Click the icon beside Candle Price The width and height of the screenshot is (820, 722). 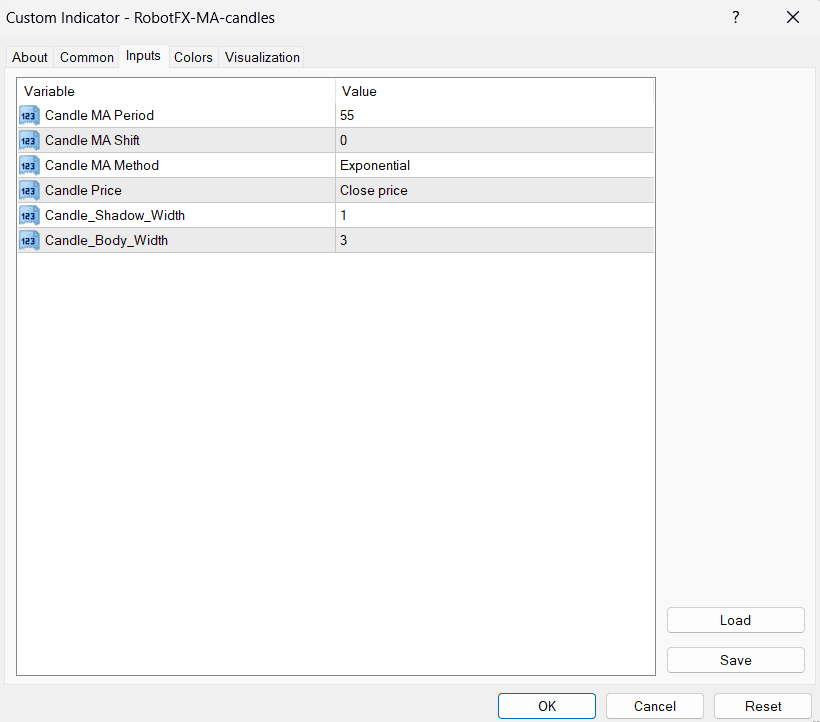pos(29,191)
